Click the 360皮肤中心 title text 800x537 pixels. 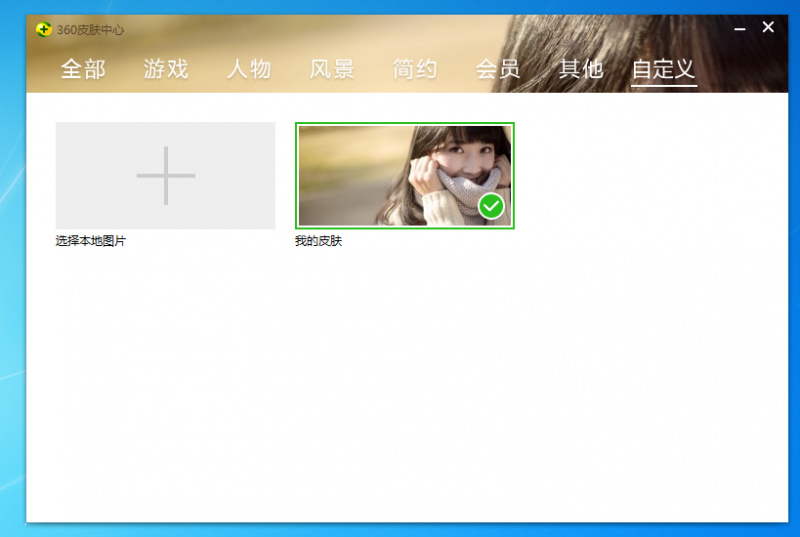[x=90, y=30]
